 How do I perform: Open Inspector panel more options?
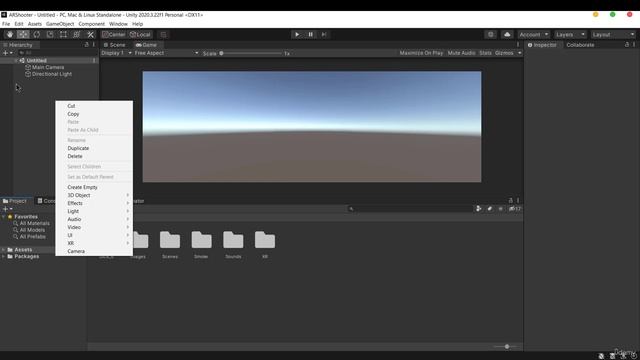[x=634, y=44]
